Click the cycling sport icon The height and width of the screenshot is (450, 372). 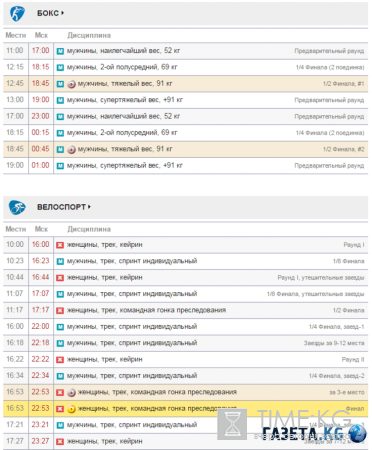click(x=17, y=207)
